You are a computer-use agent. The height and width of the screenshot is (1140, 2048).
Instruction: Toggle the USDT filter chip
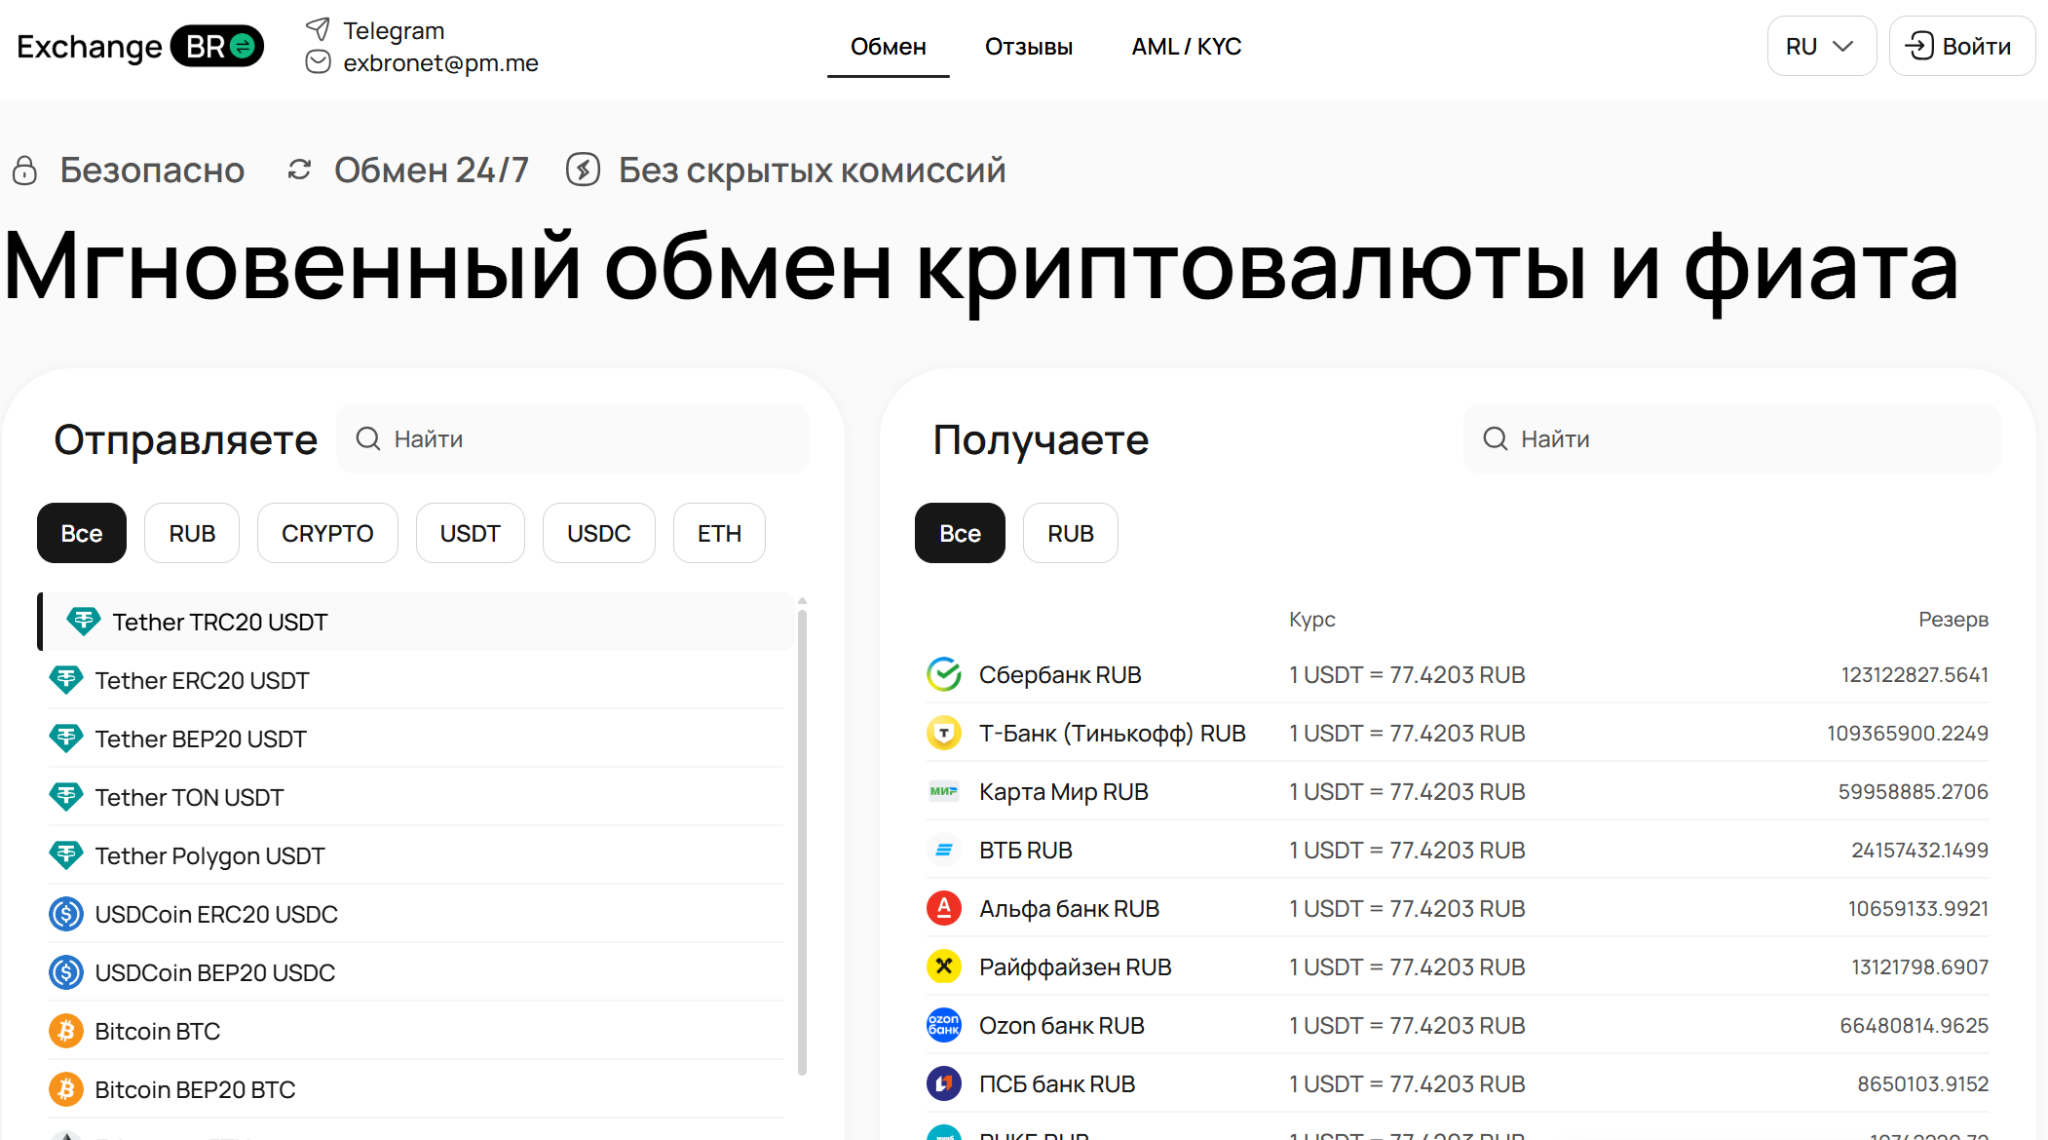tap(469, 533)
